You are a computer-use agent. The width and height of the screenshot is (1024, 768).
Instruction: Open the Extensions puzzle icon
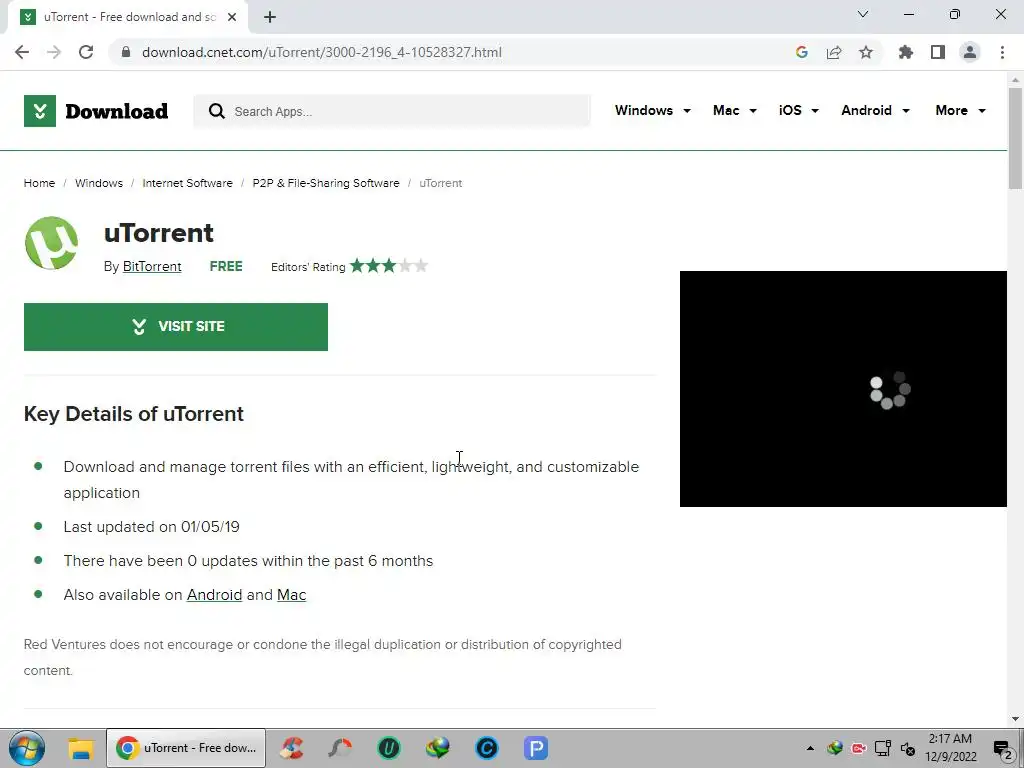(906, 52)
